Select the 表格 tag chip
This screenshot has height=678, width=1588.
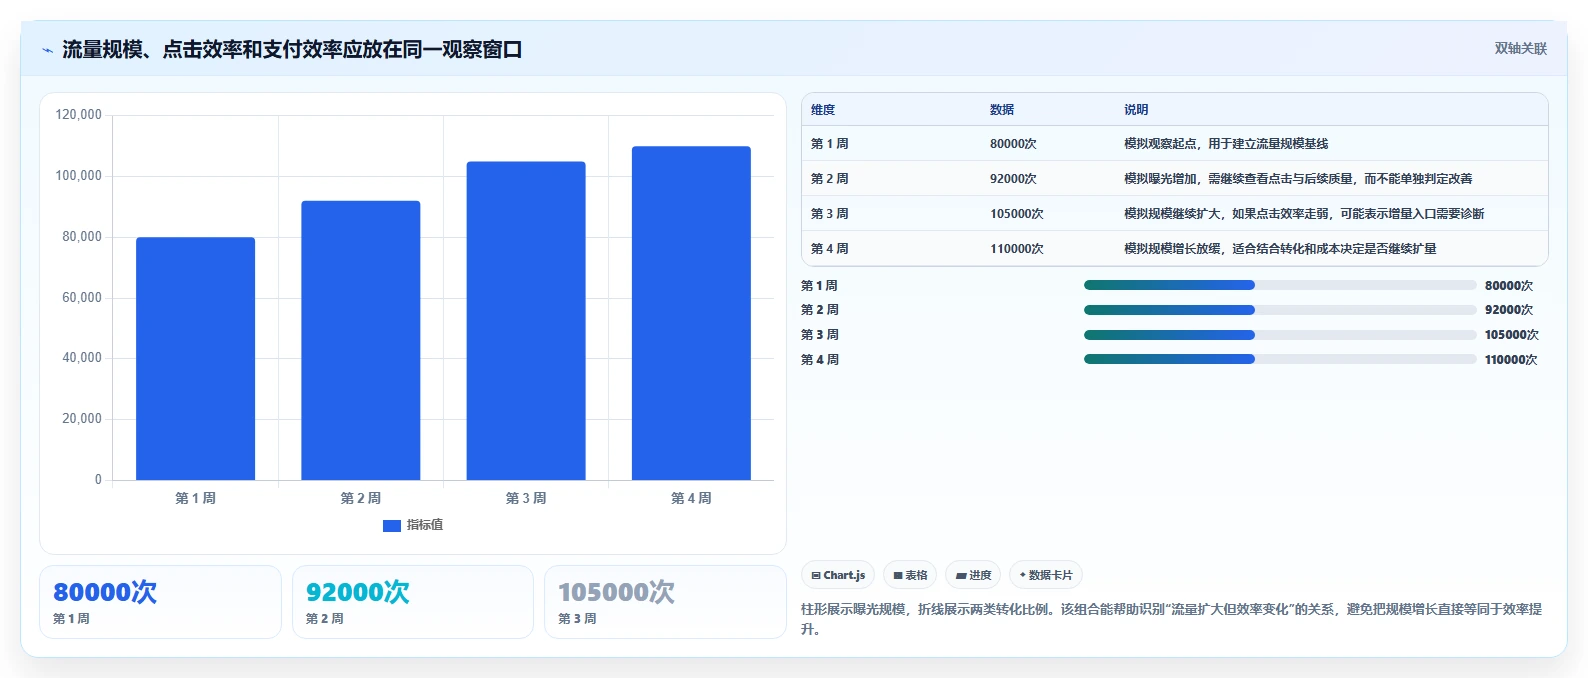pos(910,575)
